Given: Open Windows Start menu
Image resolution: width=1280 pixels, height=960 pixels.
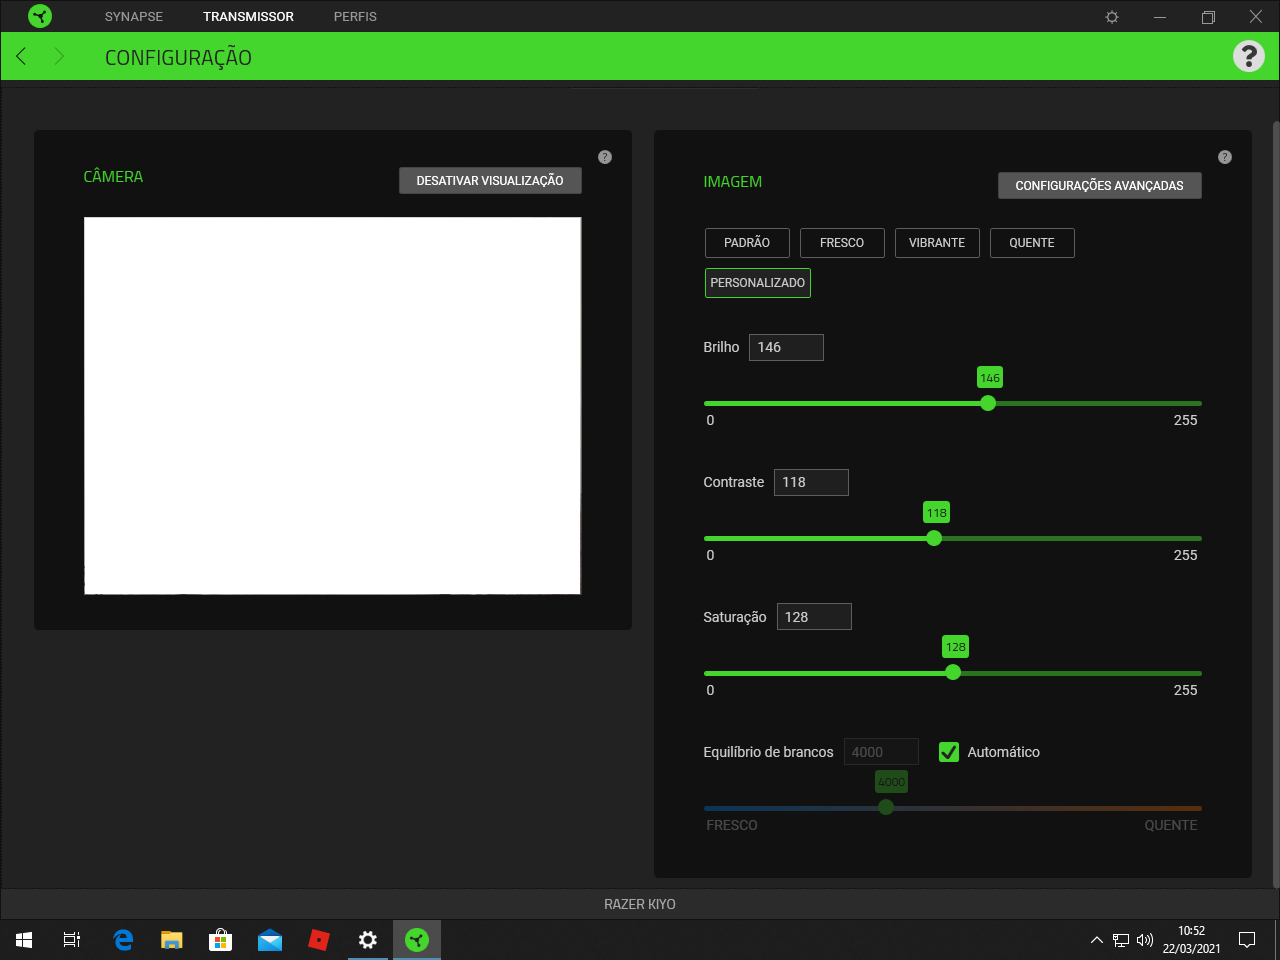Looking at the screenshot, I should click(24, 940).
